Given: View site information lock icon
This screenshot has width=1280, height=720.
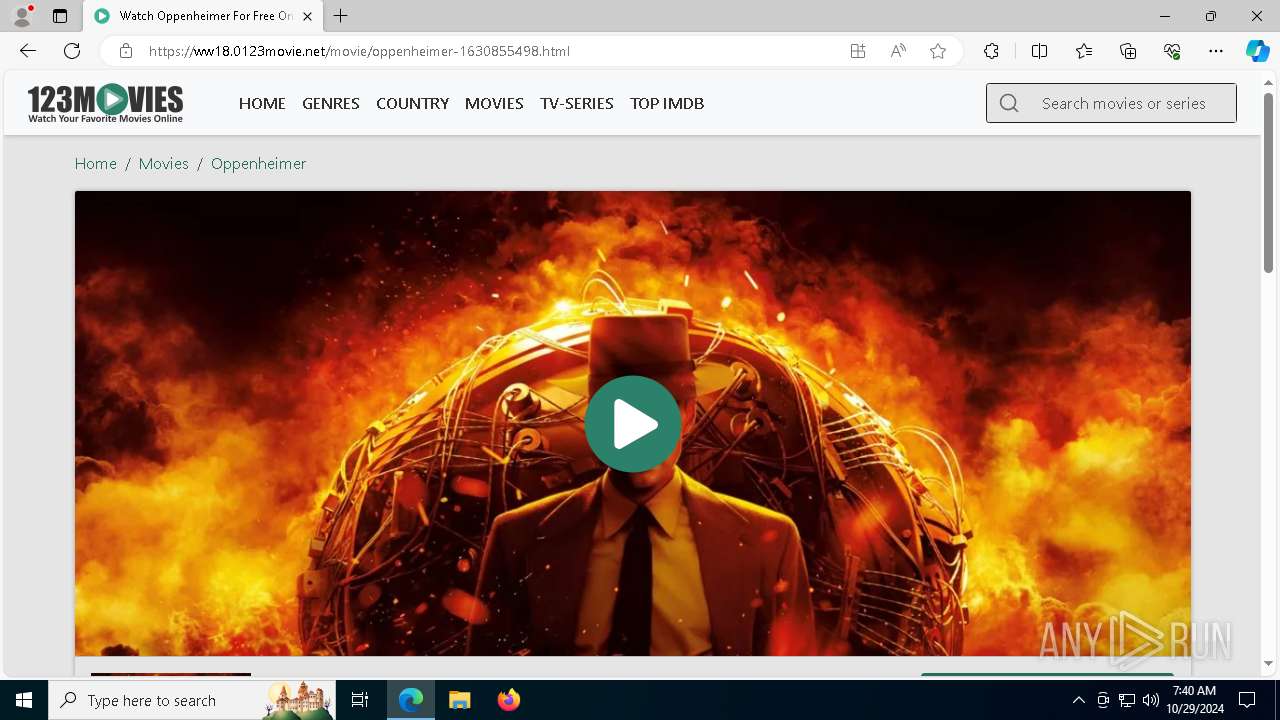Looking at the screenshot, I should tap(126, 51).
